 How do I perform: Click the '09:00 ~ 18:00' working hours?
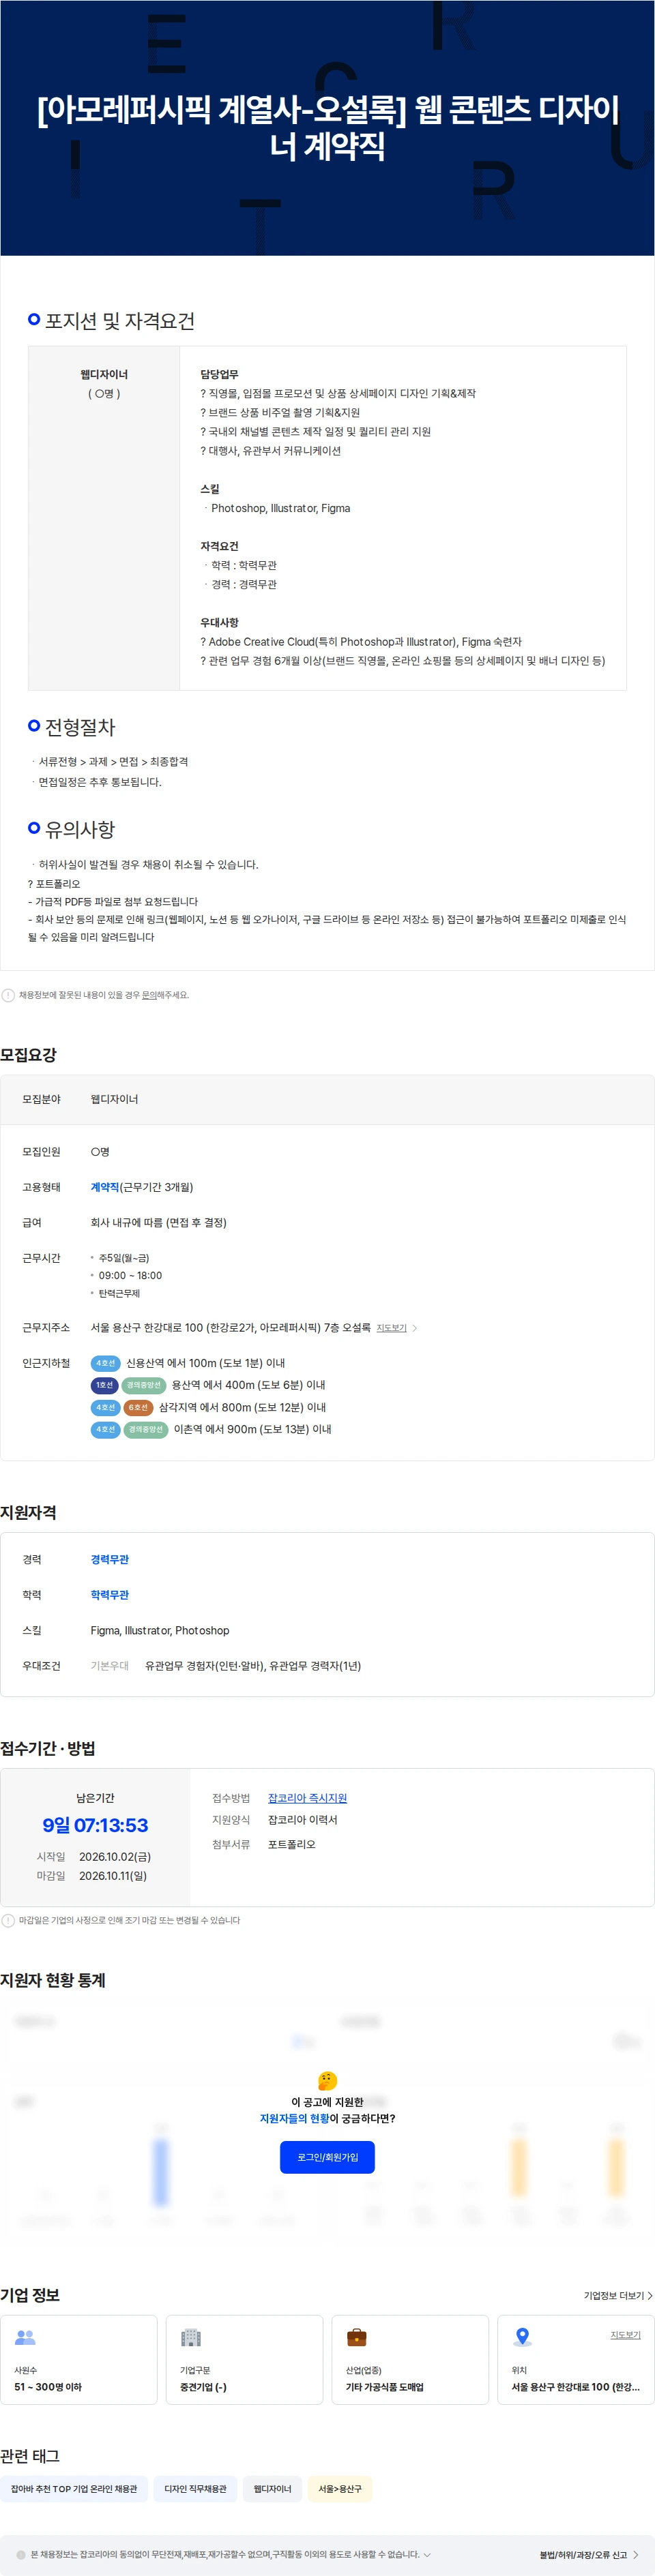click(130, 1275)
